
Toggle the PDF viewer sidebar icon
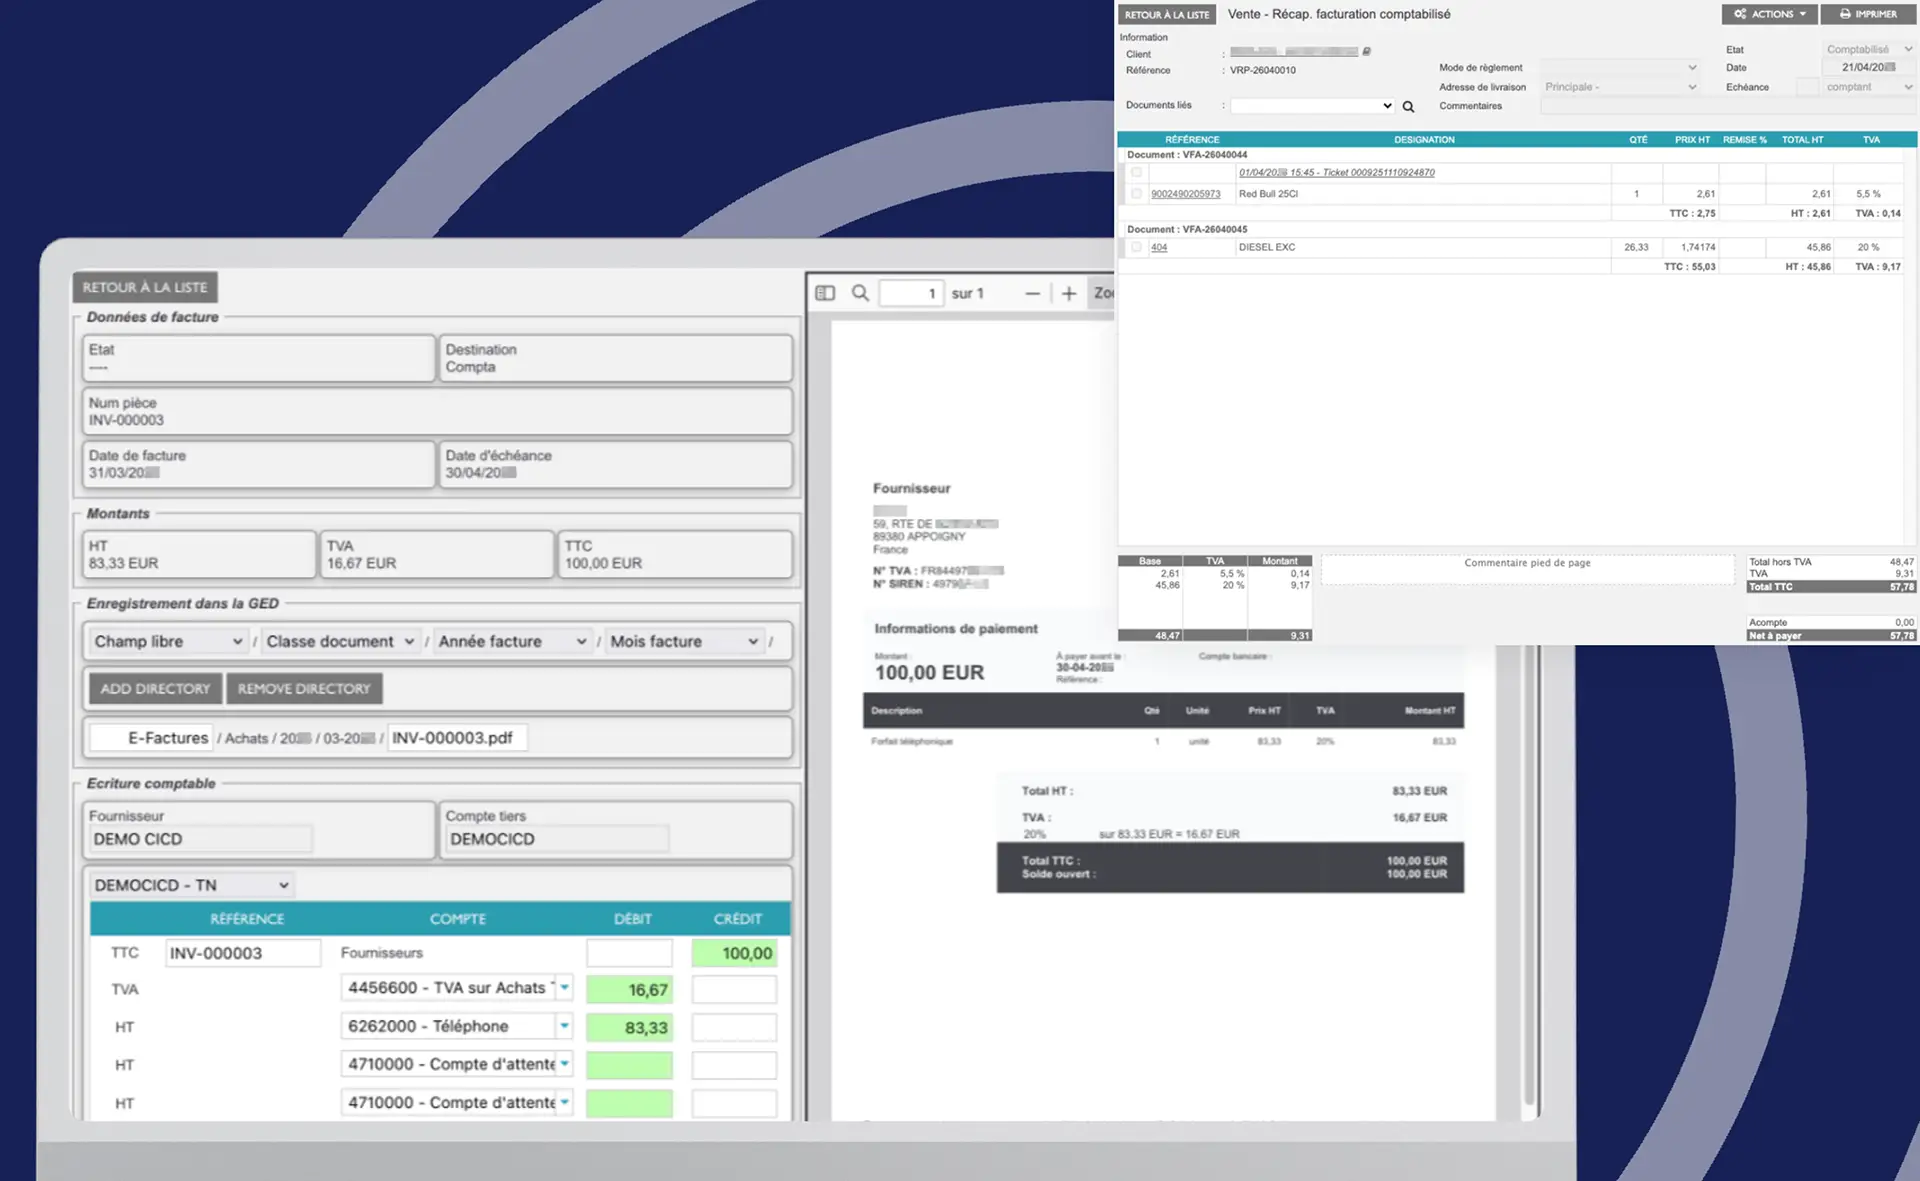click(x=825, y=293)
